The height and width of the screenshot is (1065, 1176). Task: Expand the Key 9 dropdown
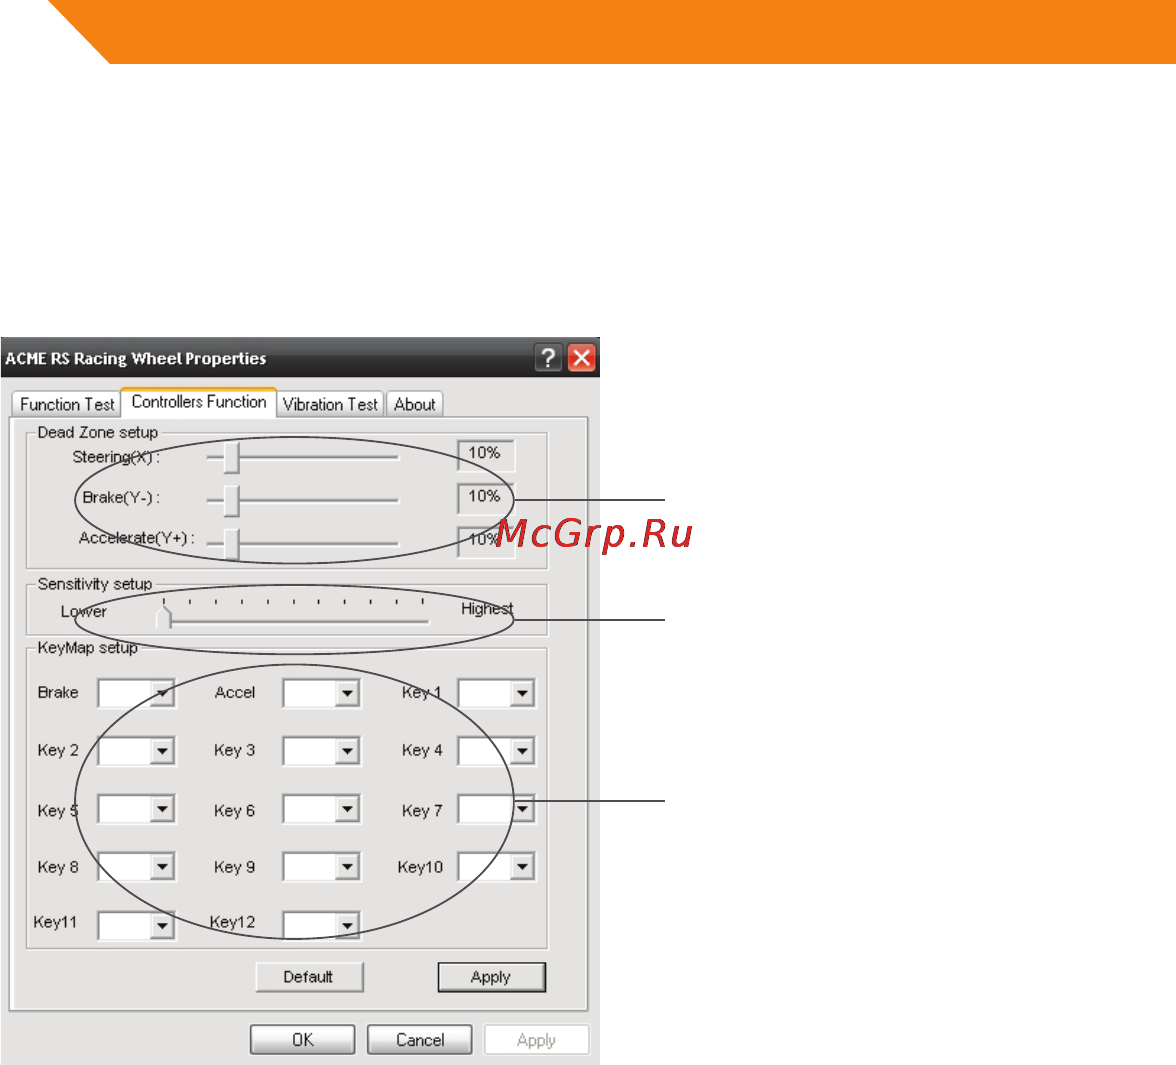[x=346, y=866]
